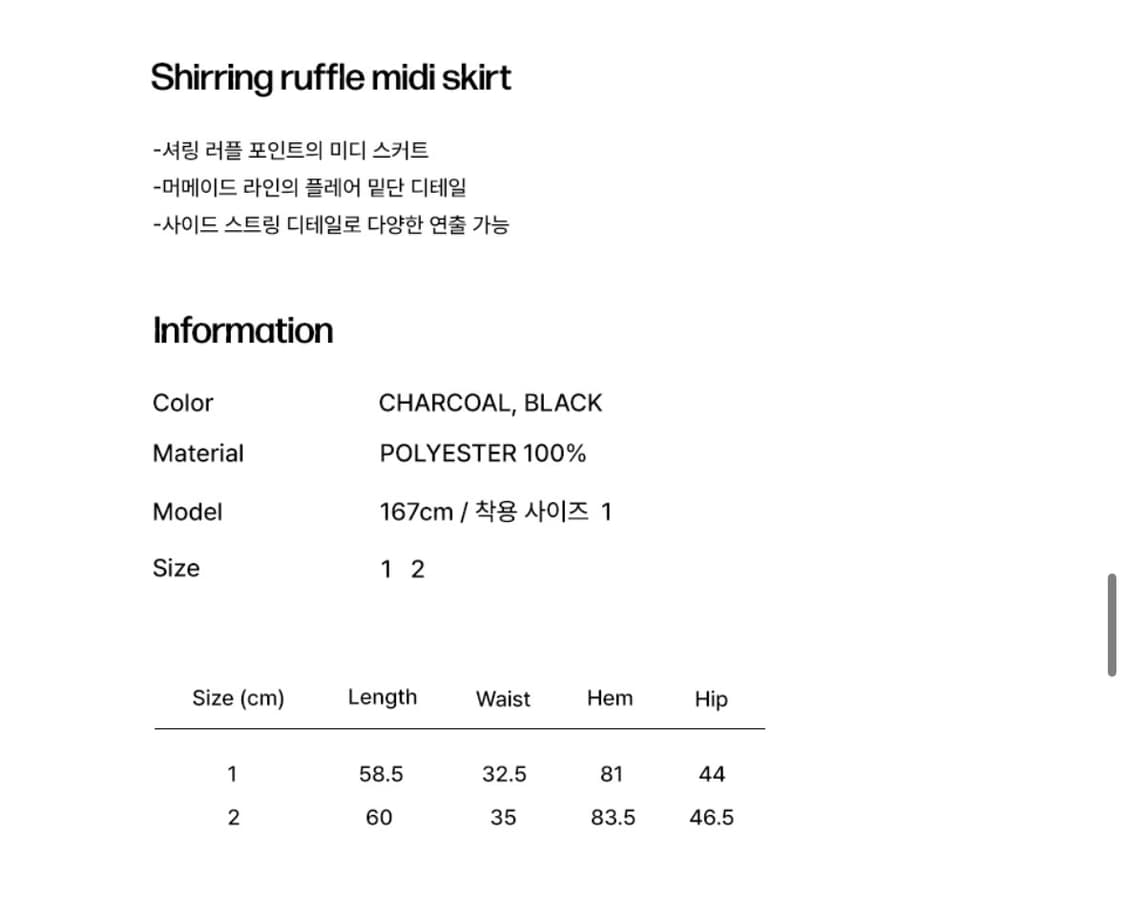Click the "Length" column header

point(382,698)
